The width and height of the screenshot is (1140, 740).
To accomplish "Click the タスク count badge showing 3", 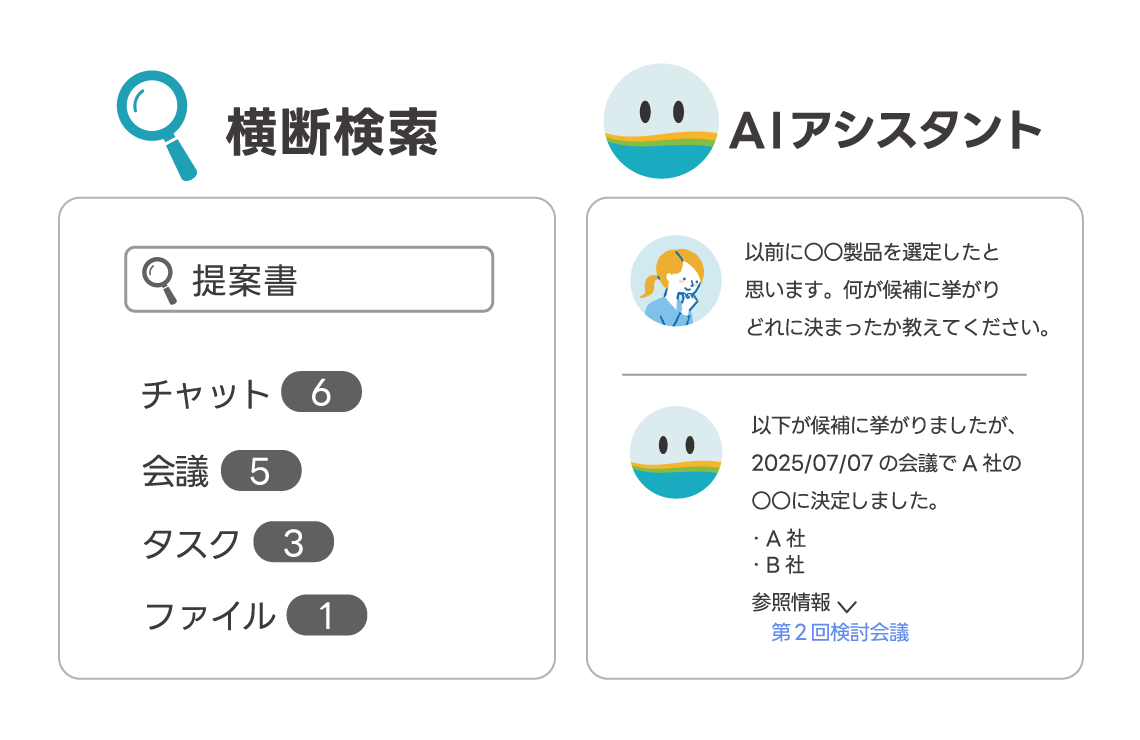I will coord(294,542).
